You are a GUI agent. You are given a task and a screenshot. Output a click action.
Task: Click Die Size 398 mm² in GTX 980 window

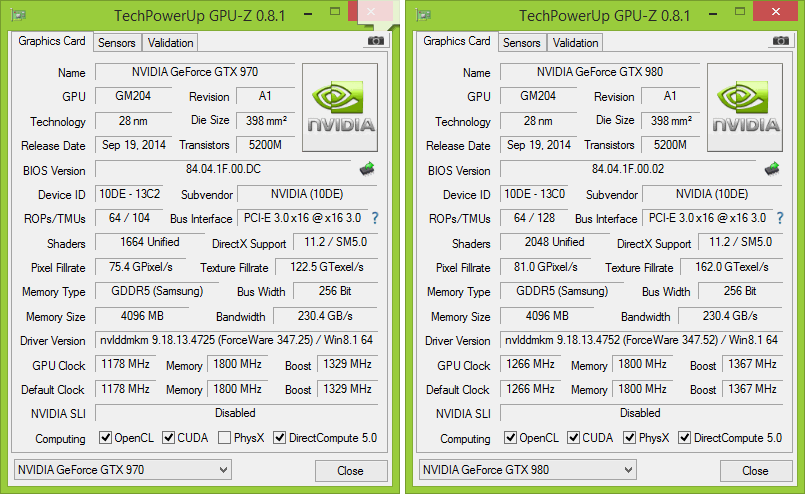tap(672, 121)
